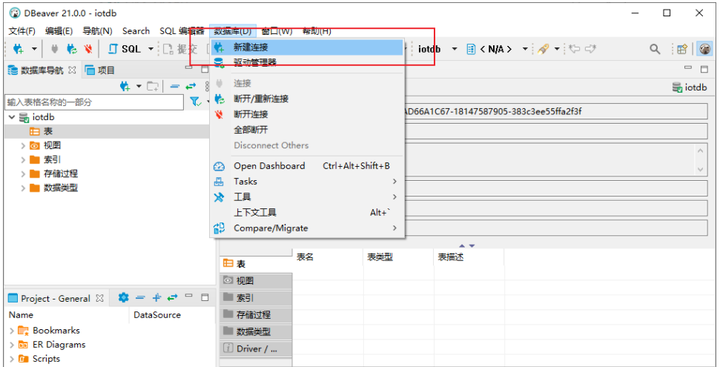The image size is (720, 367).
Task: Collapse the iotdb connection tree node
Action: pos(11,118)
